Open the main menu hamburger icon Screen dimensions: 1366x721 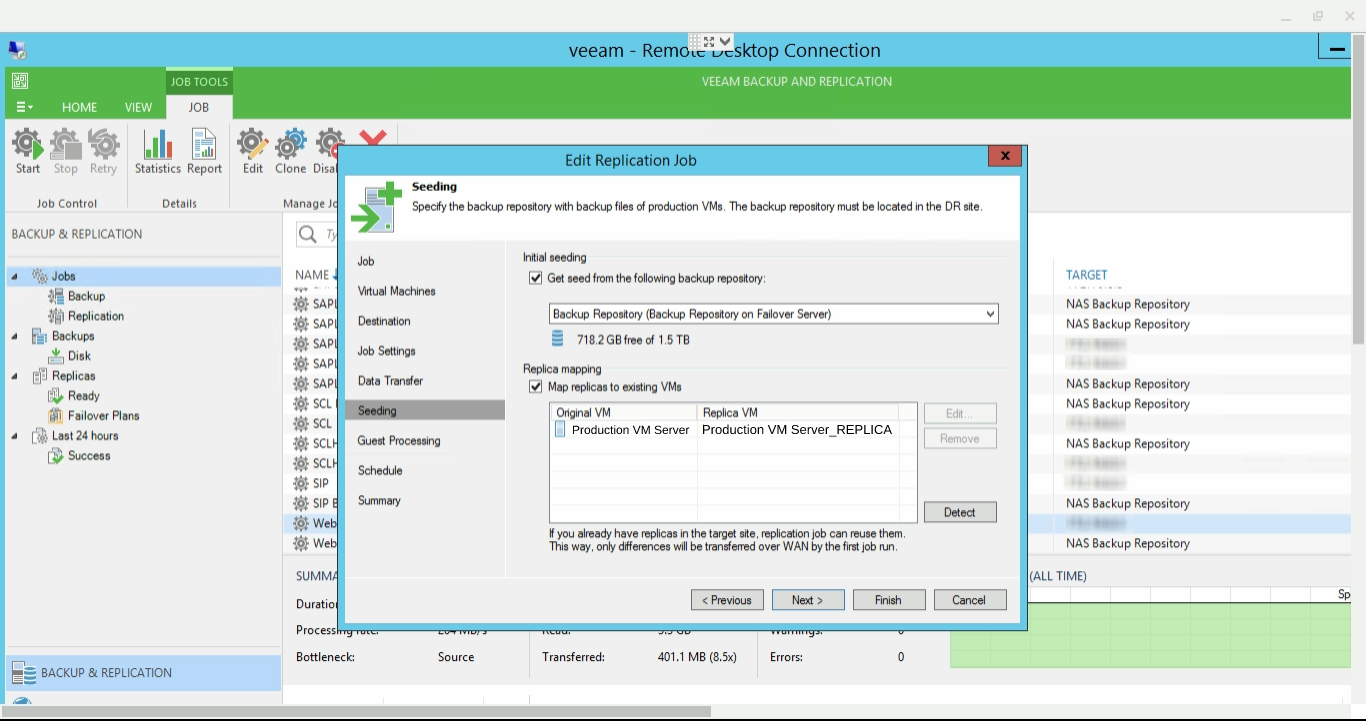click(x=23, y=107)
